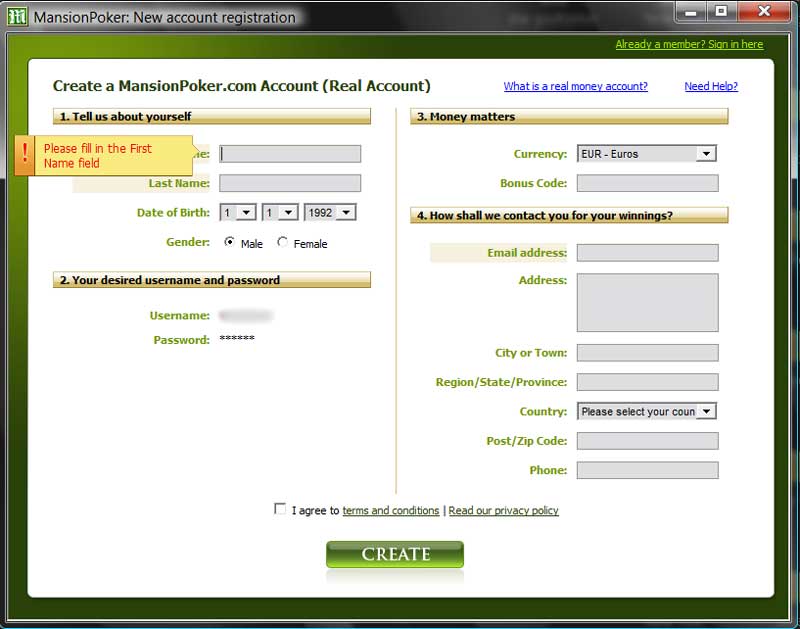Click into the Last Name field
The height and width of the screenshot is (629, 800).
click(x=290, y=183)
